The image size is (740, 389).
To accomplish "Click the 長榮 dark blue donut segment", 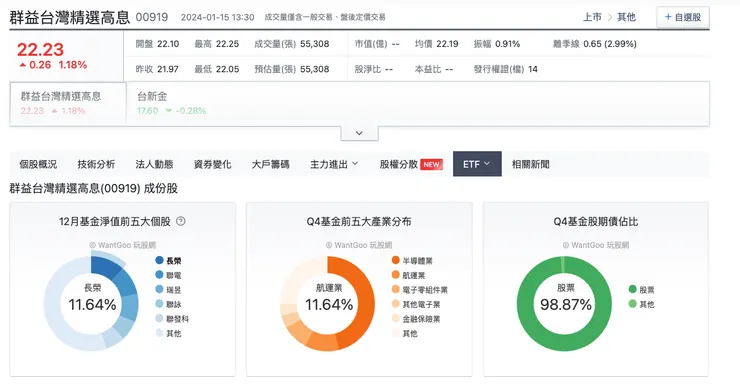I will coord(106,266).
